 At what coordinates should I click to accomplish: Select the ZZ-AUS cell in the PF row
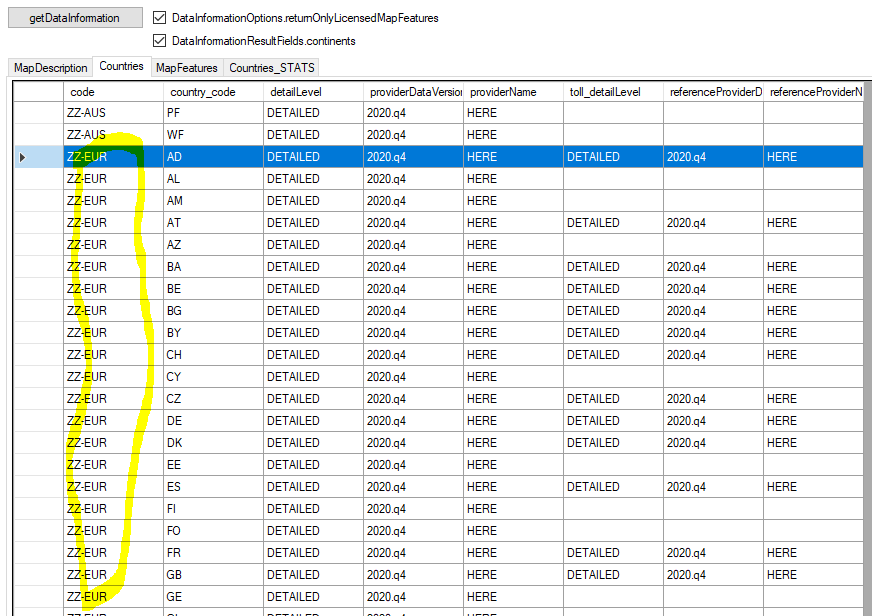click(112, 113)
